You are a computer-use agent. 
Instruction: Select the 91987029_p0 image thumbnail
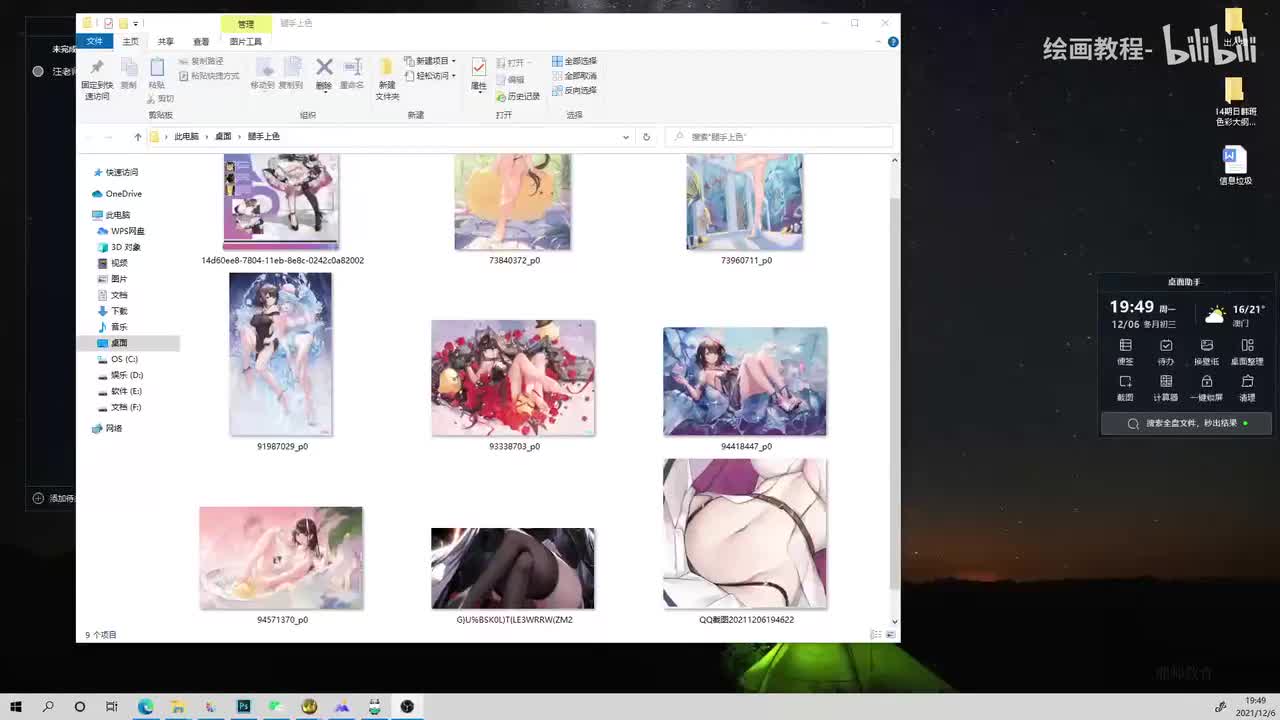(281, 354)
